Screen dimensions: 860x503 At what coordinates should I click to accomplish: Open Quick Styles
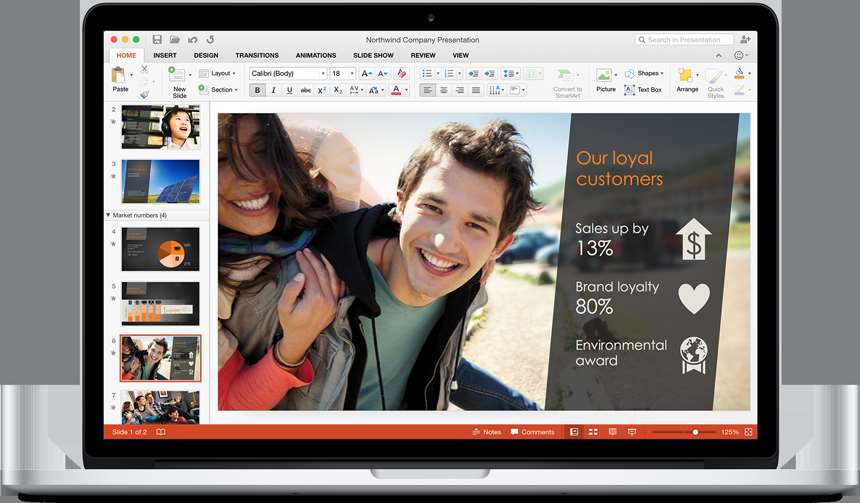[x=716, y=83]
